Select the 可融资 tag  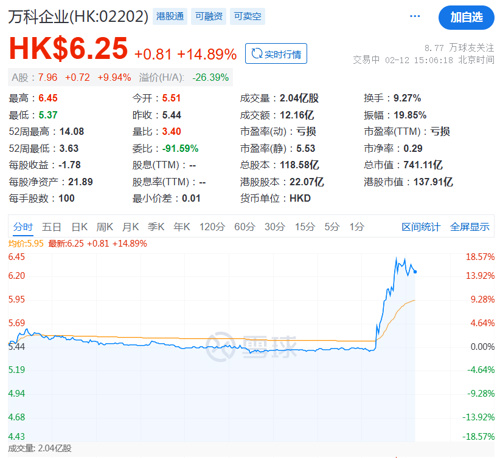[209, 16]
